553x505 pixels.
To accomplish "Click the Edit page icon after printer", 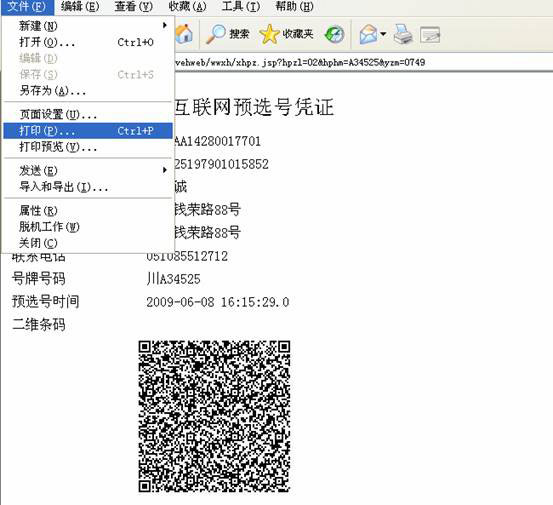I will [x=430, y=35].
